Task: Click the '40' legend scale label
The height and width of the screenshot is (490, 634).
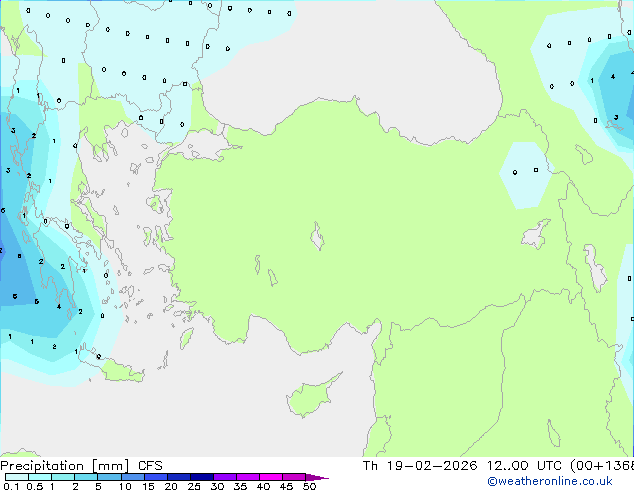Action: click(263, 486)
